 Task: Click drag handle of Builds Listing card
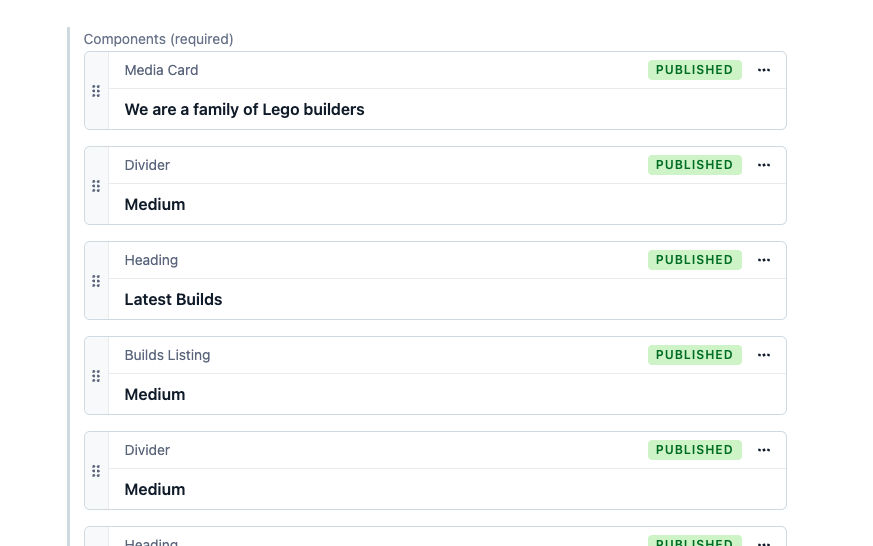pyautogui.click(x=96, y=376)
